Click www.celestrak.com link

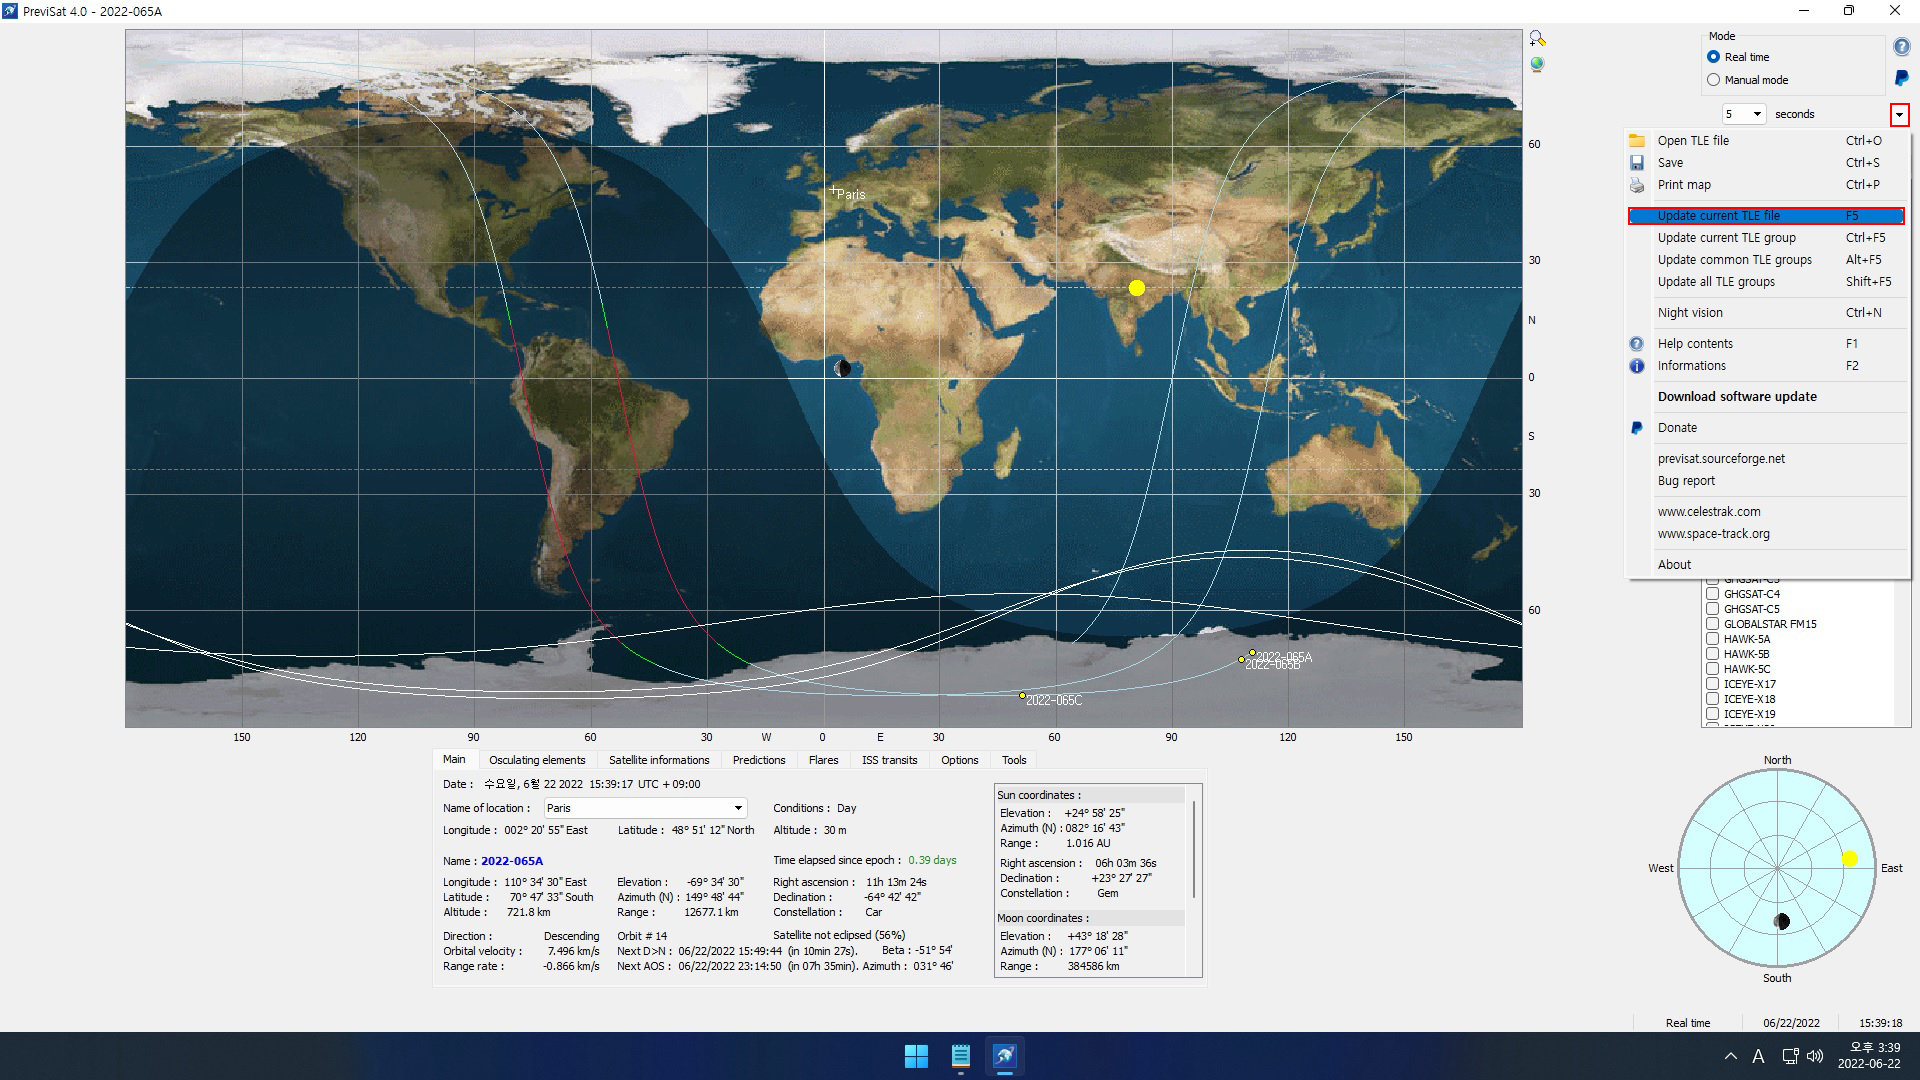[1708, 512]
